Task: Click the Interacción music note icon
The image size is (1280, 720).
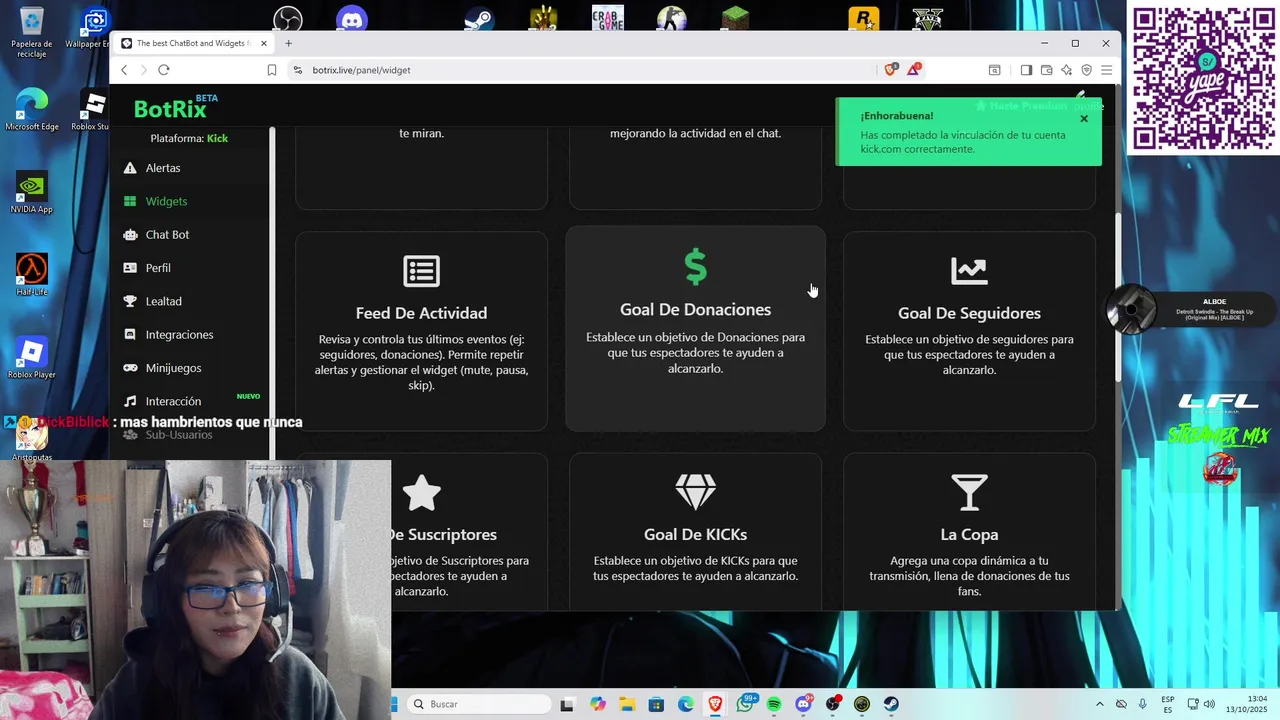Action: 130,401
